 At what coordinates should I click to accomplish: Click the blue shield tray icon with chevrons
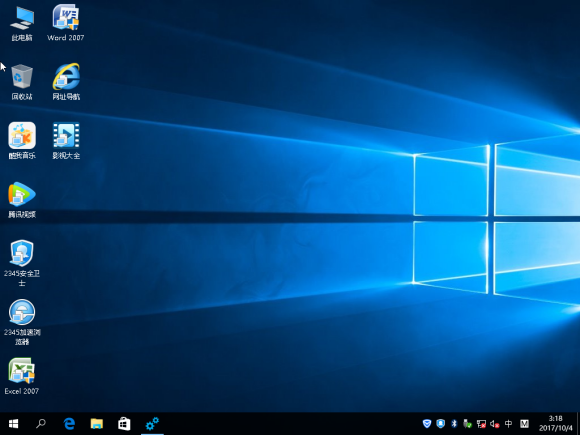pyautogui.click(x=427, y=424)
